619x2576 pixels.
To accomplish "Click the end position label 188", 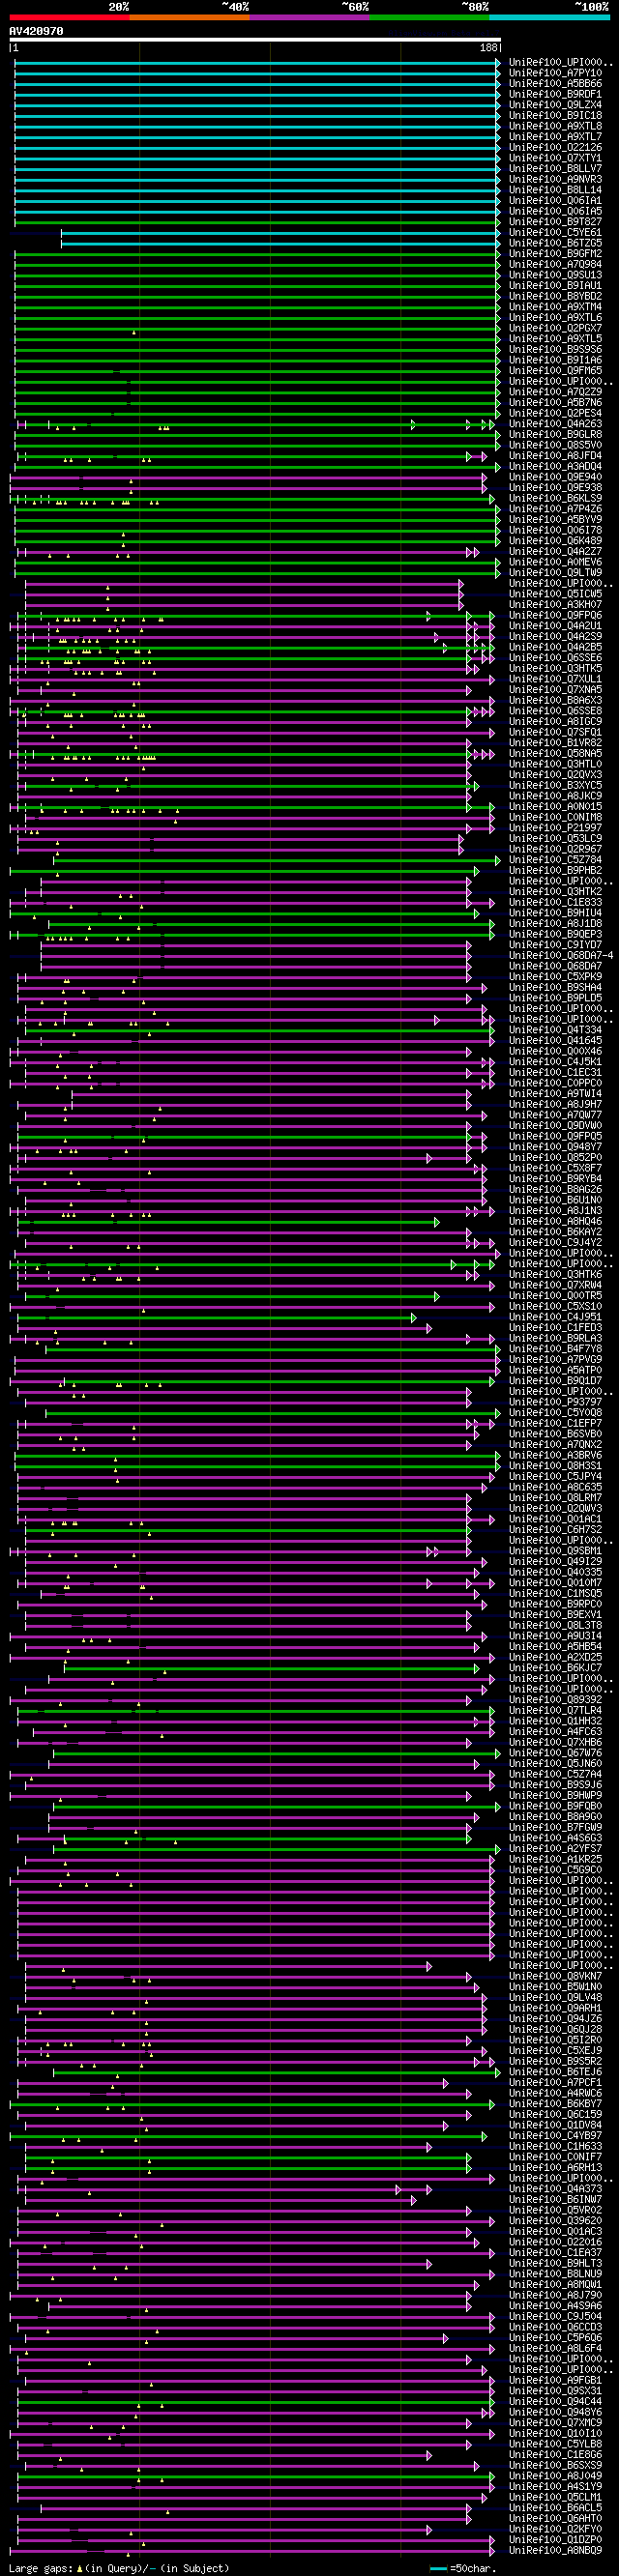I will [488, 48].
